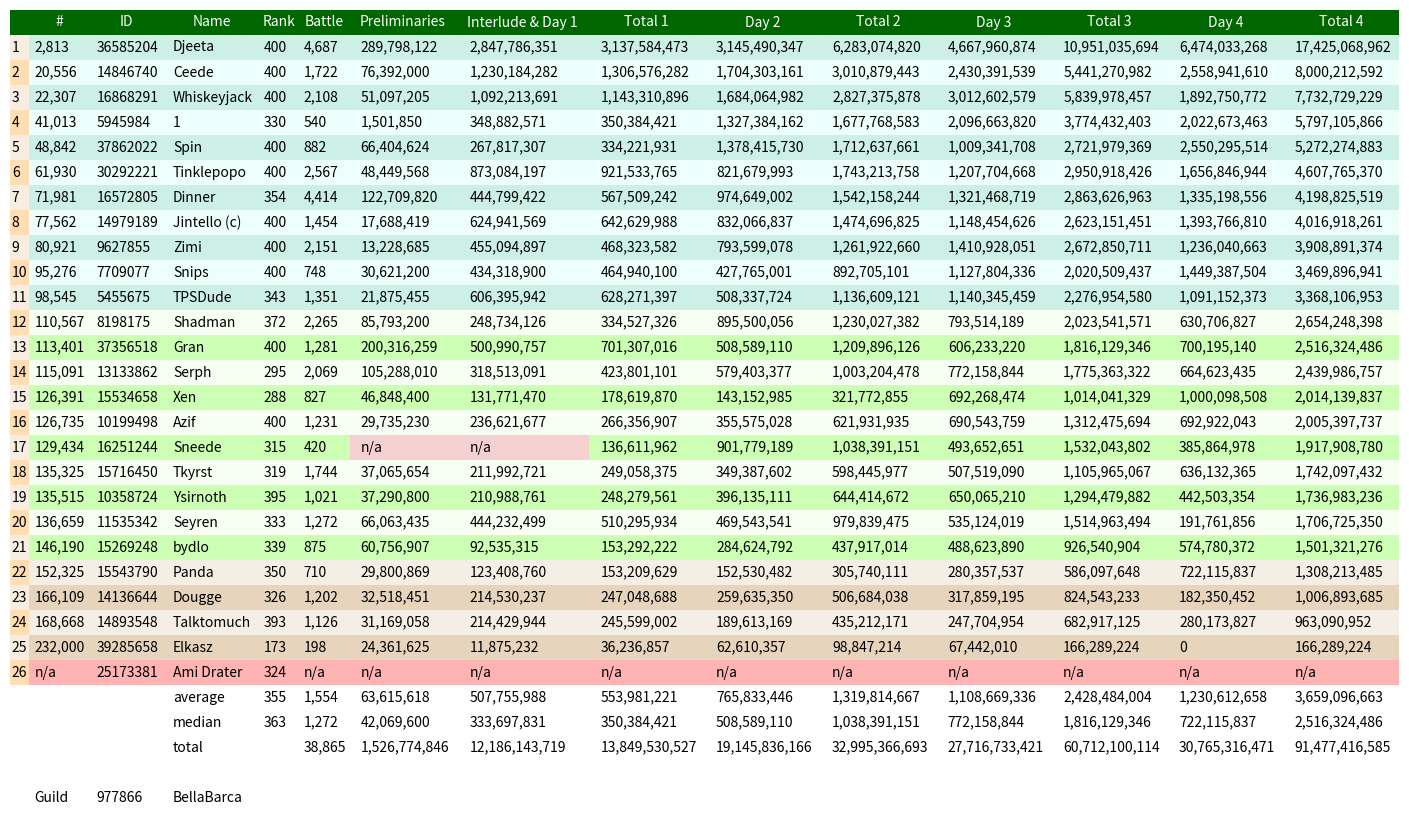Click the grand total 91,477,416,585

(1342, 747)
